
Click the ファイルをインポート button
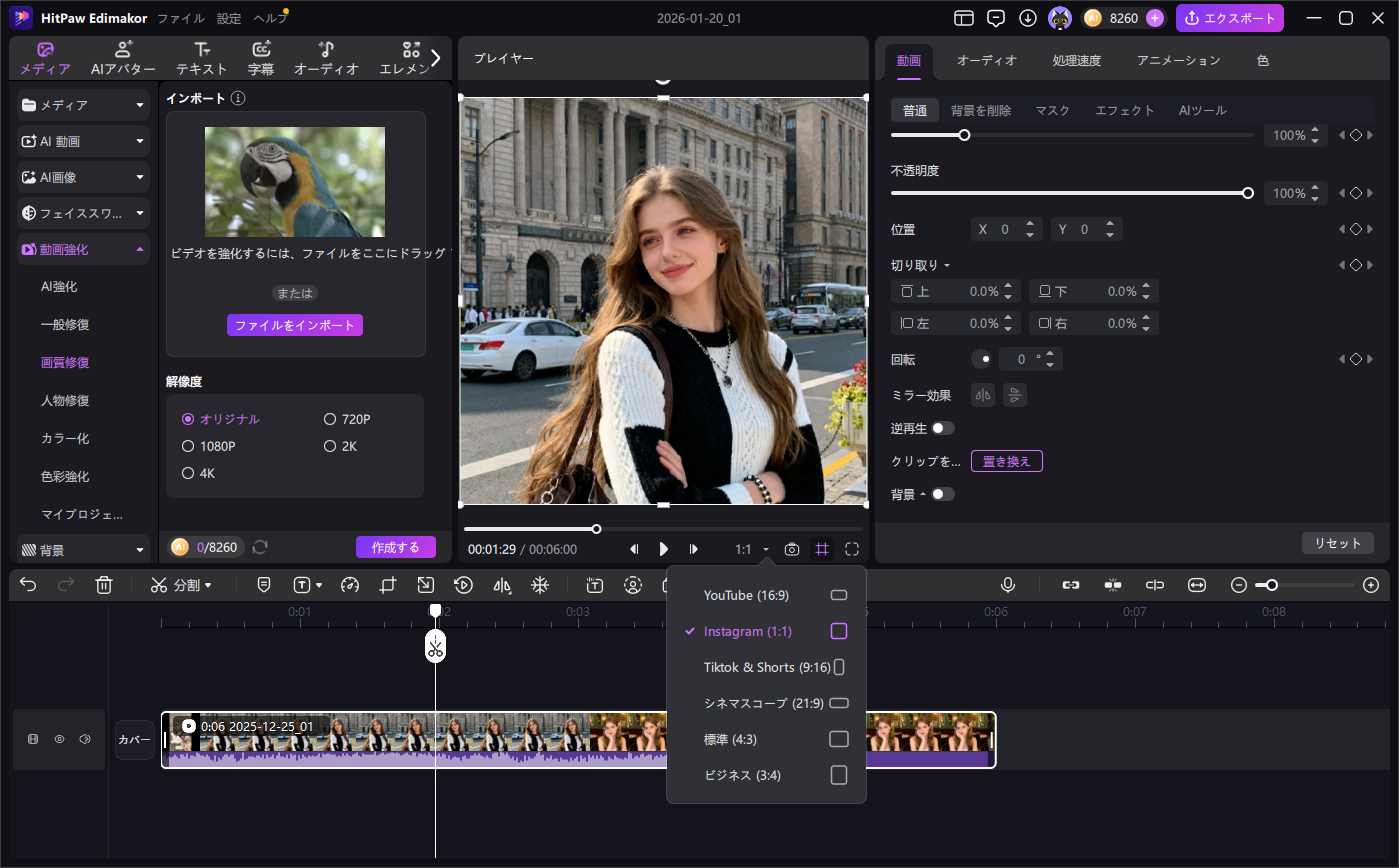pos(295,325)
